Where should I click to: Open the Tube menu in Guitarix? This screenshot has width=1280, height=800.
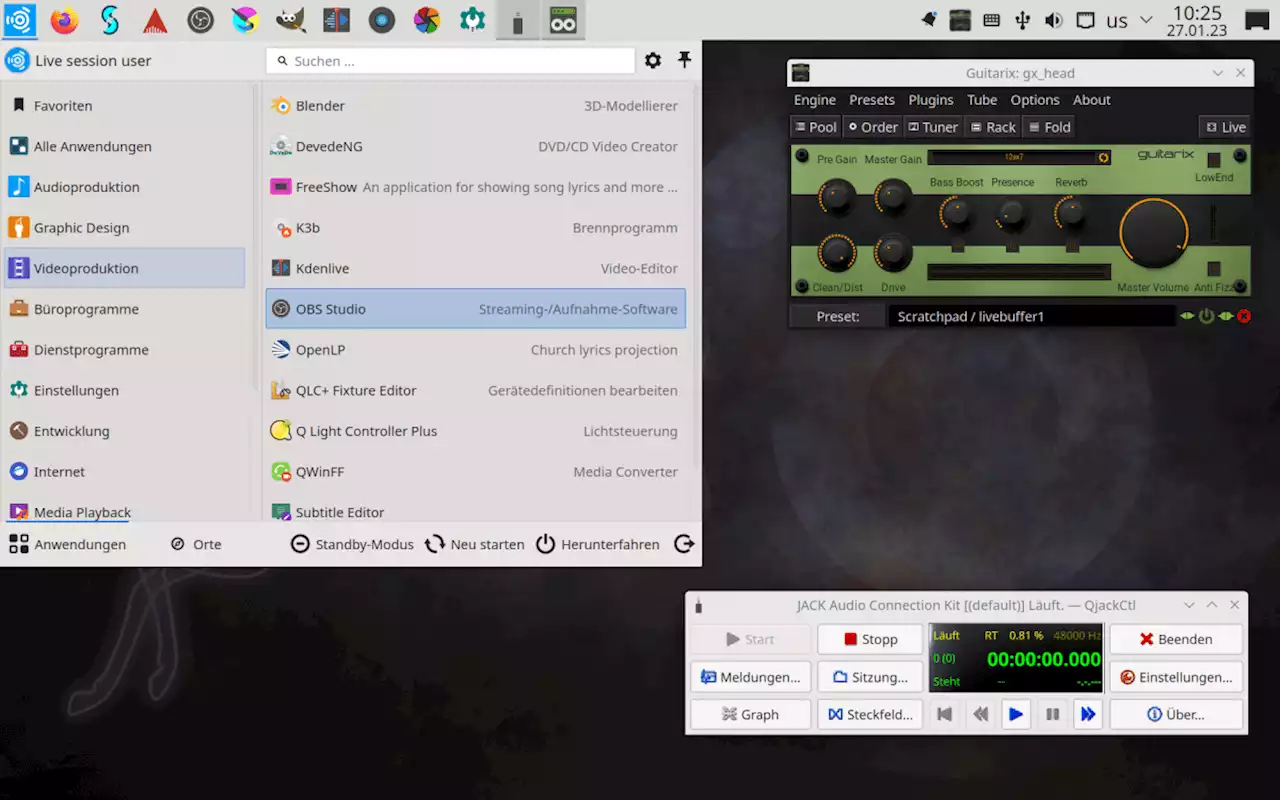(982, 100)
